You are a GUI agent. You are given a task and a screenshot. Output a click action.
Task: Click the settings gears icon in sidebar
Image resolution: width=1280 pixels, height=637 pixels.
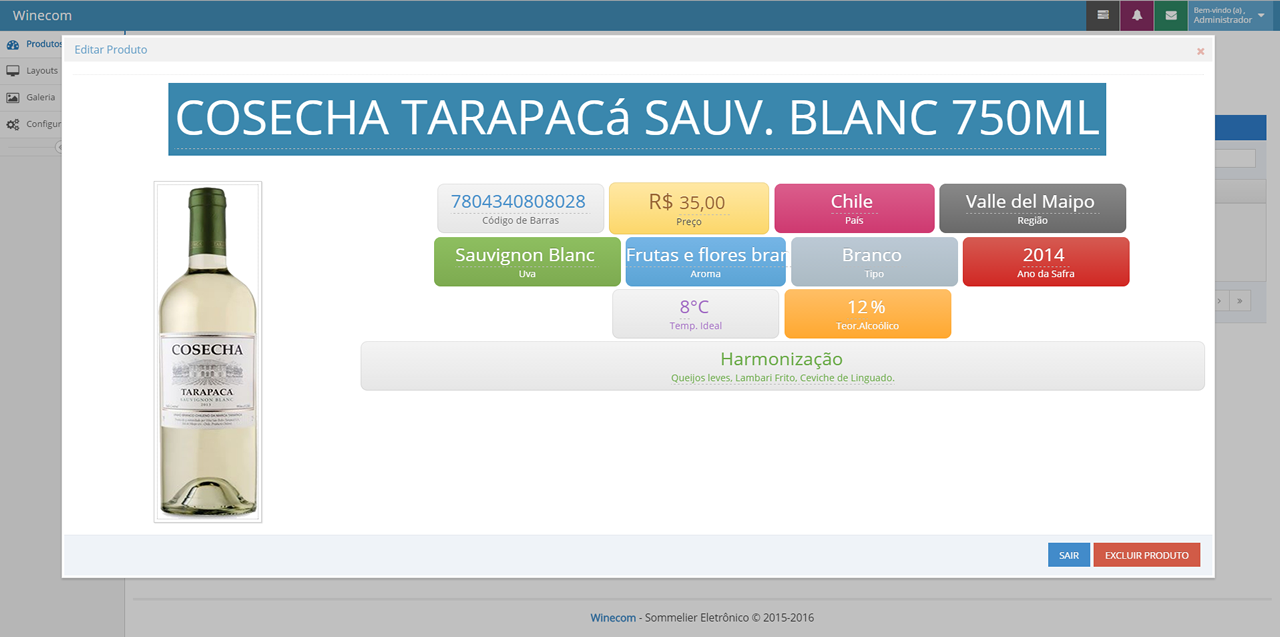tap(13, 124)
